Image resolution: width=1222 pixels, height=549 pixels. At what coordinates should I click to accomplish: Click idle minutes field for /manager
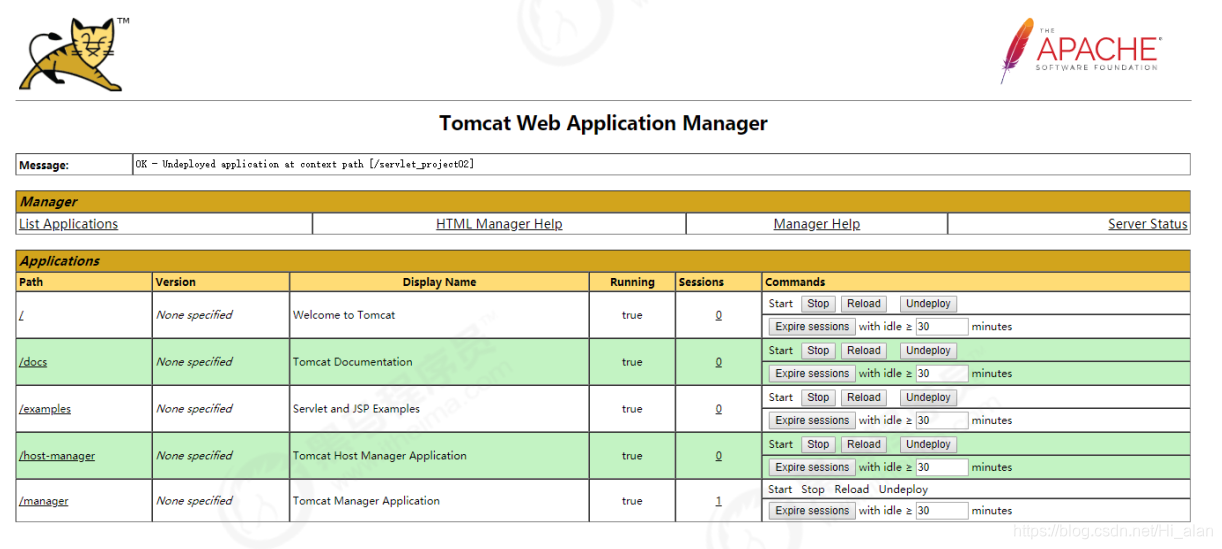click(942, 511)
